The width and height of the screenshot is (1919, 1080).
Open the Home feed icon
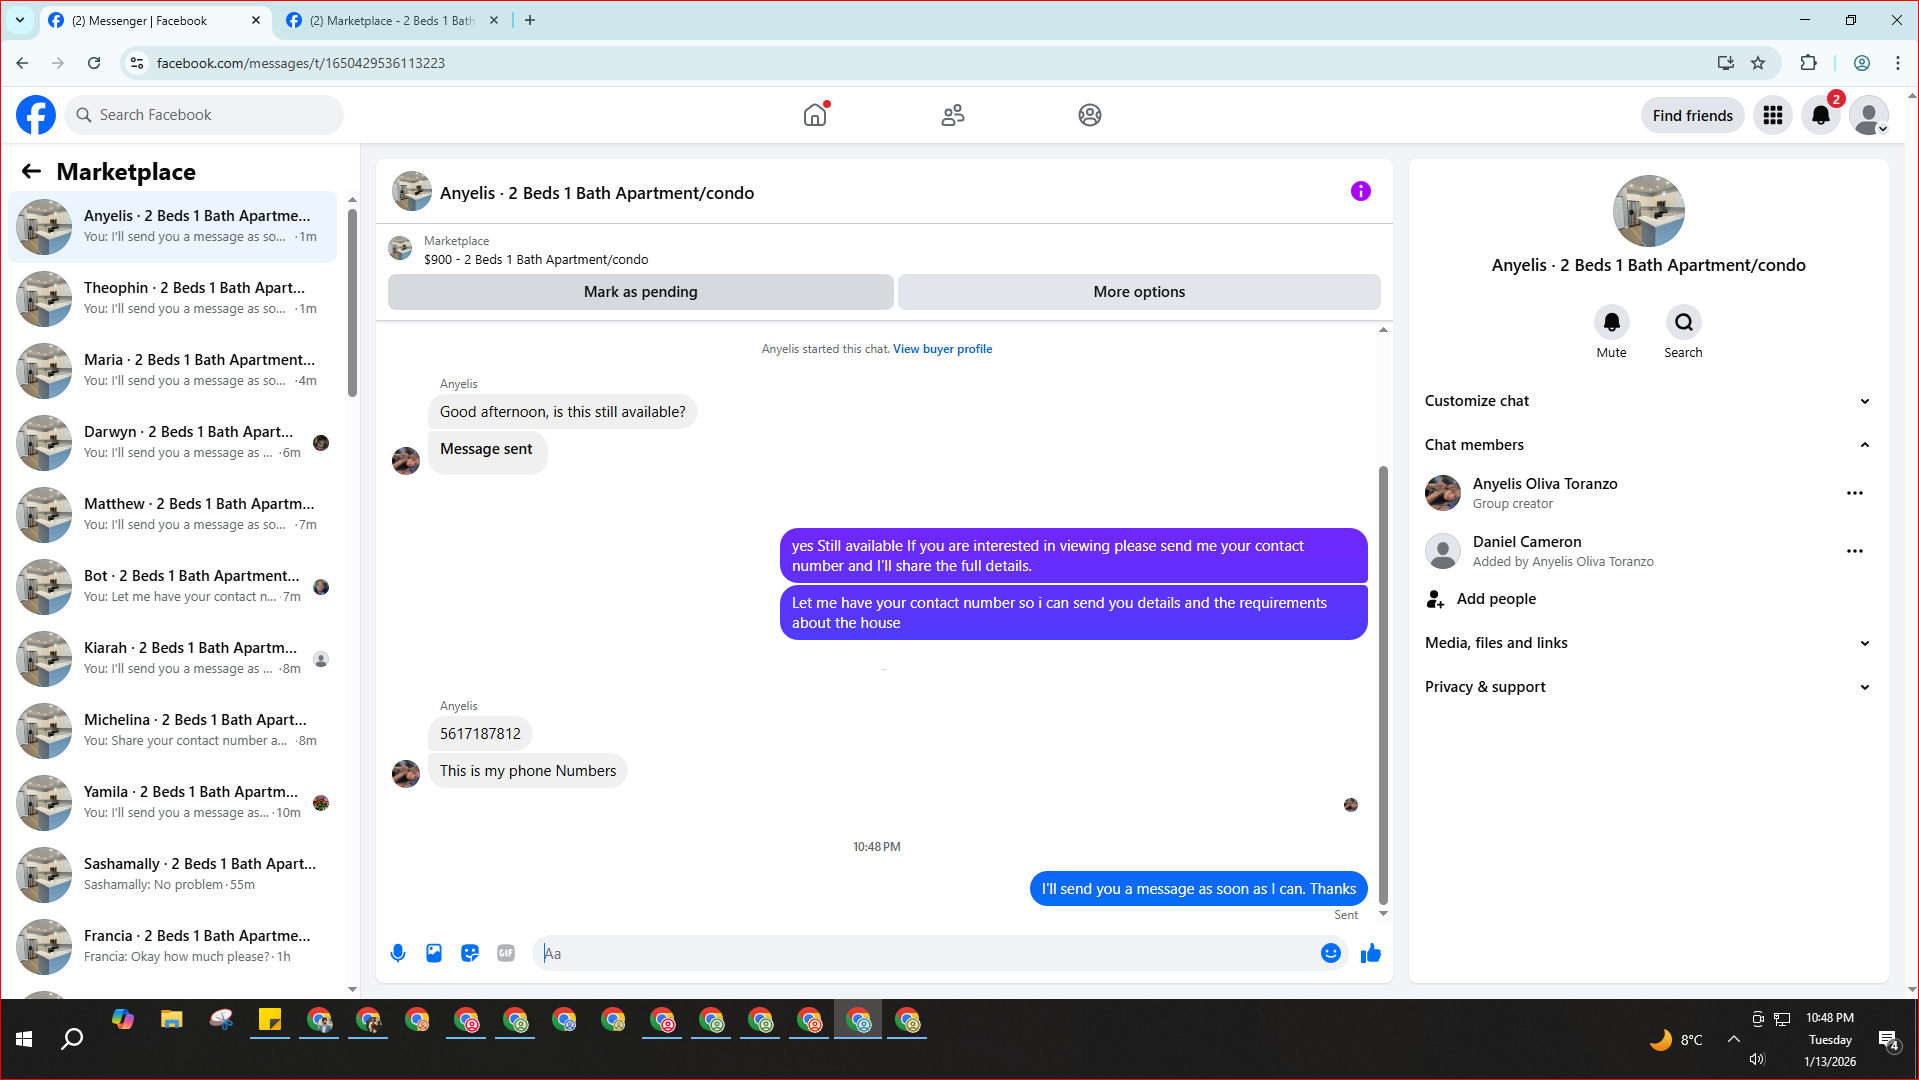815,115
